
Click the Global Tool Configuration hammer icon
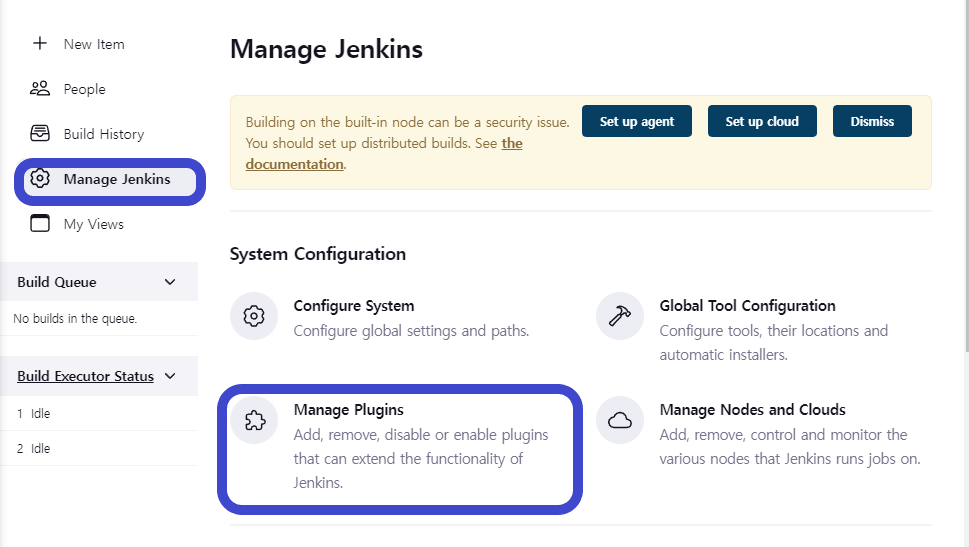pyautogui.click(x=620, y=316)
